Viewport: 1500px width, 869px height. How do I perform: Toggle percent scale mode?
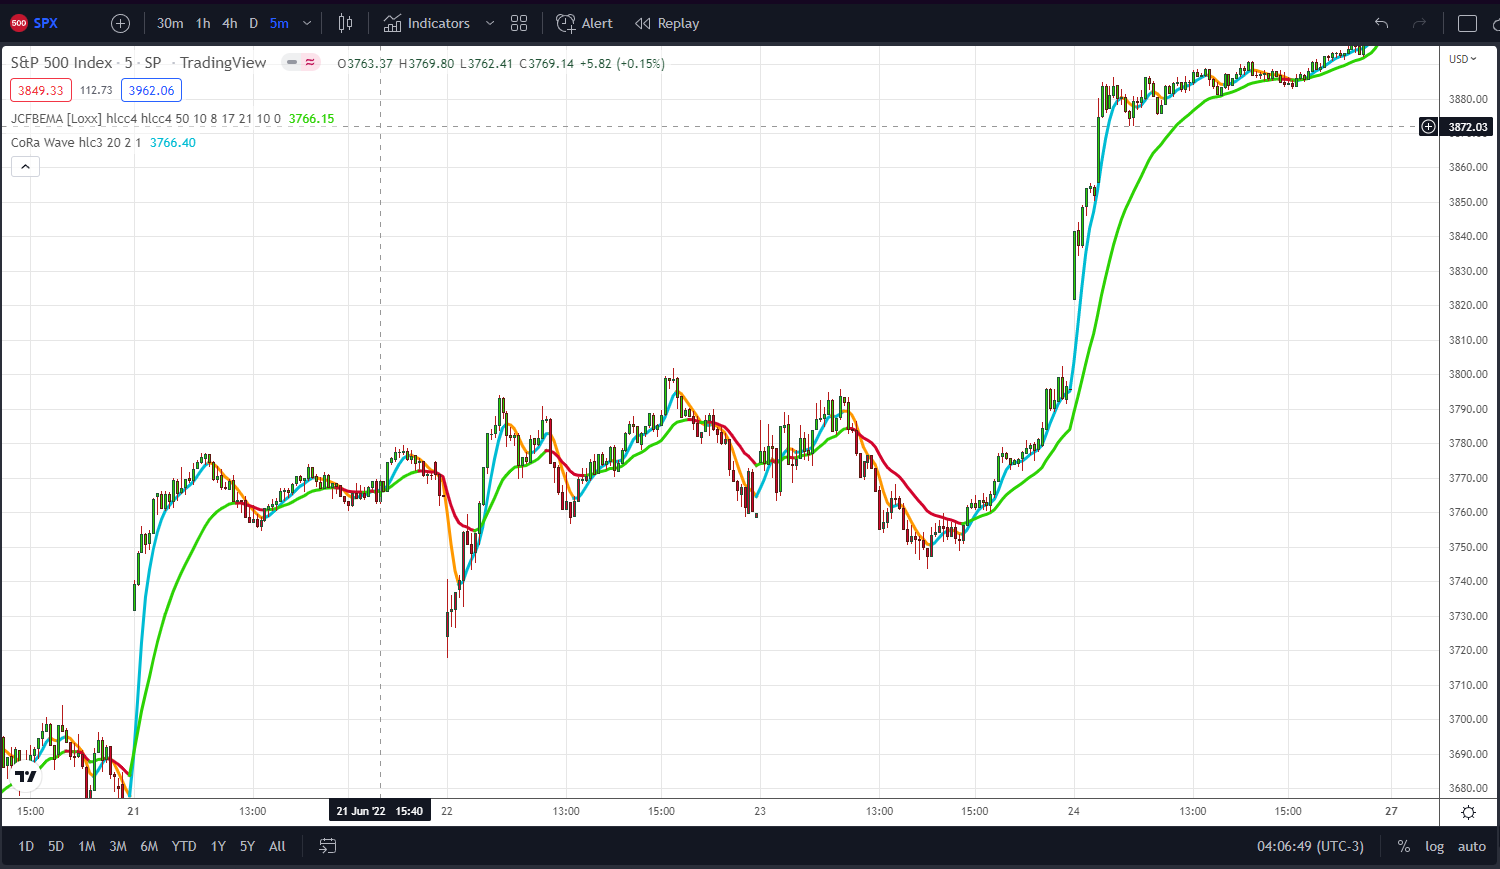pos(1404,846)
